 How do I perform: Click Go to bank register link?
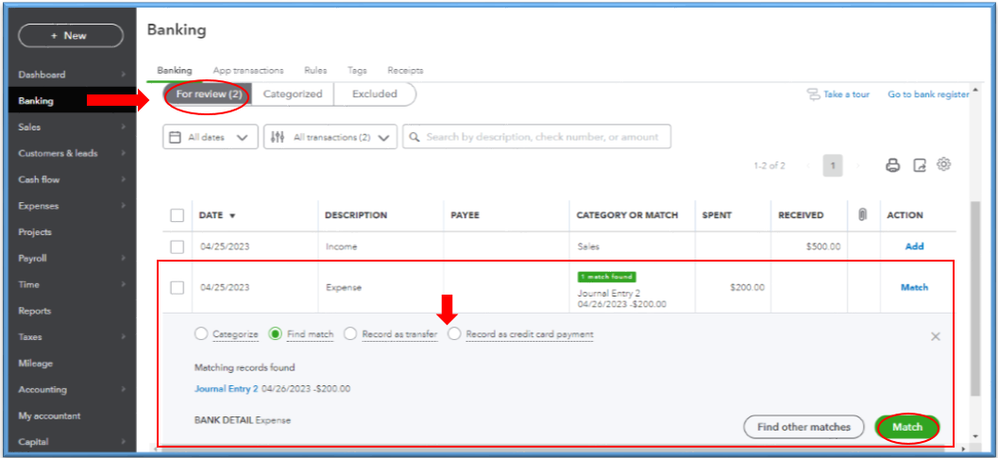[x=929, y=94]
